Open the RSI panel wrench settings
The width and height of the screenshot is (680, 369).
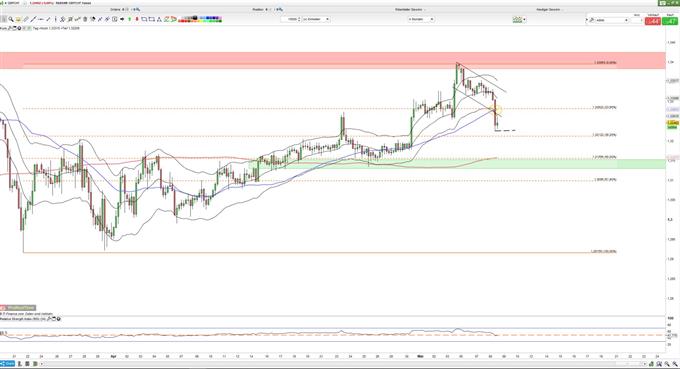pos(49,319)
